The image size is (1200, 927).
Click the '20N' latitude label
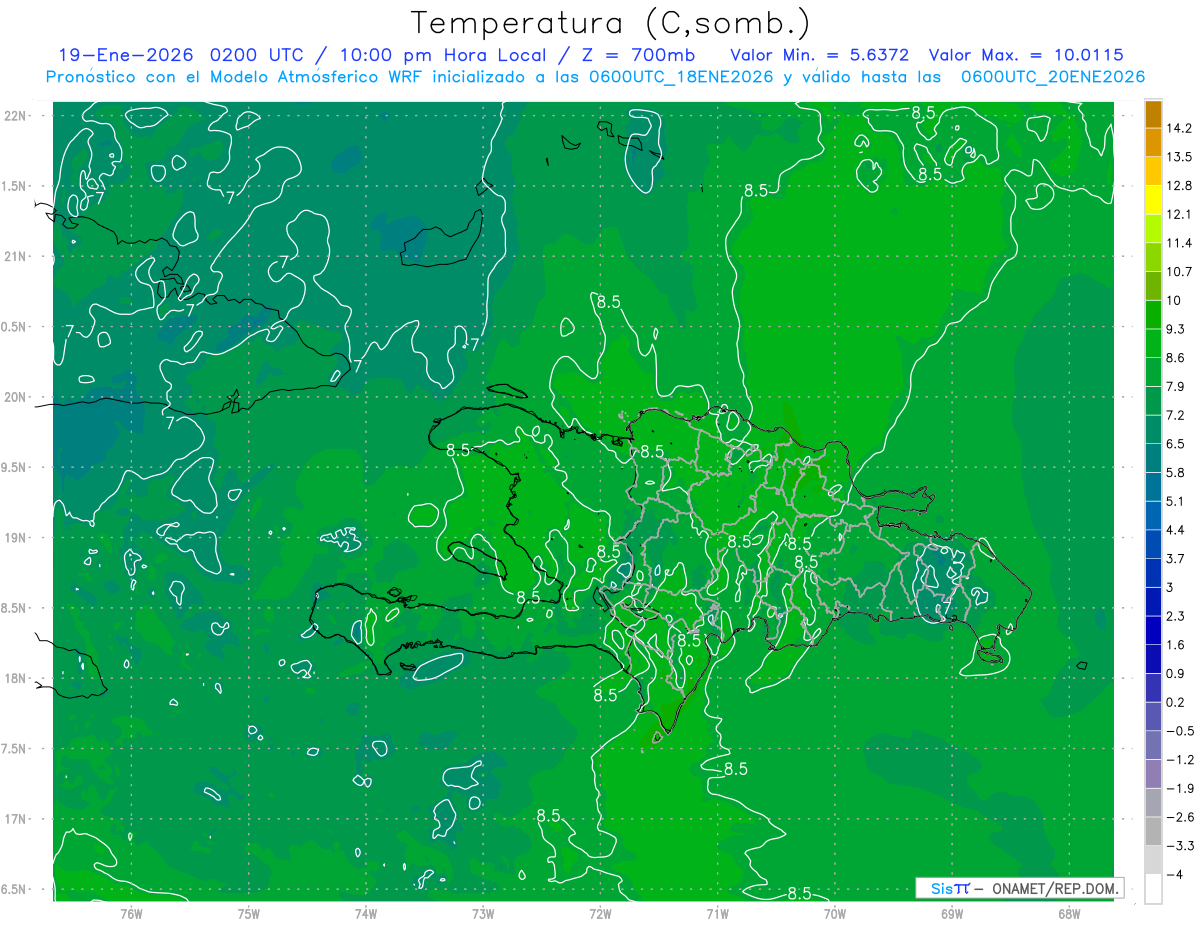tap(16, 397)
